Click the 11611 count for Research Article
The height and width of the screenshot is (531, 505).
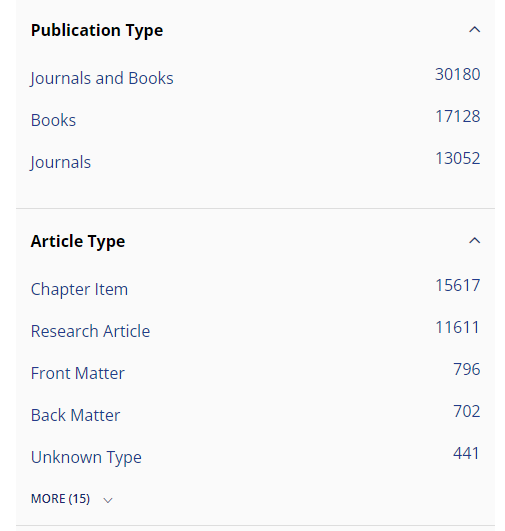click(458, 327)
